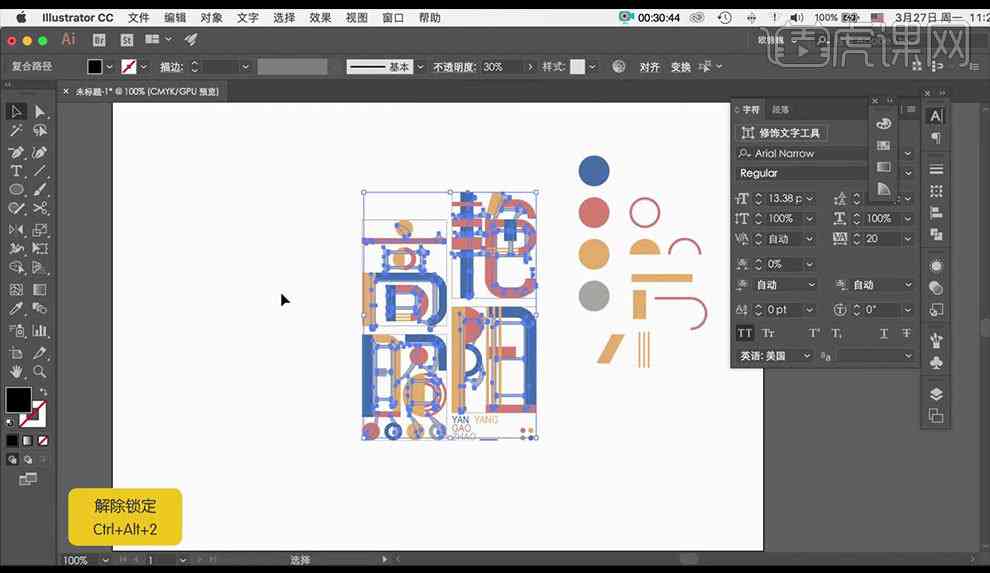Choose the Scale tool
This screenshot has width=990, height=573.
pos(40,230)
